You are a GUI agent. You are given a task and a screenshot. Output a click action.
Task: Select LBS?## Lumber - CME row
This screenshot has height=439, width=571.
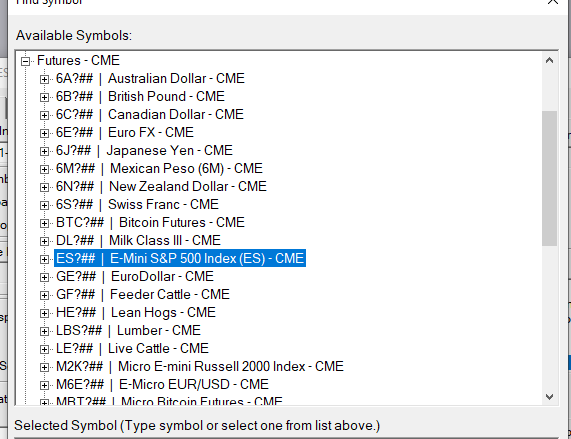click(x=128, y=331)
